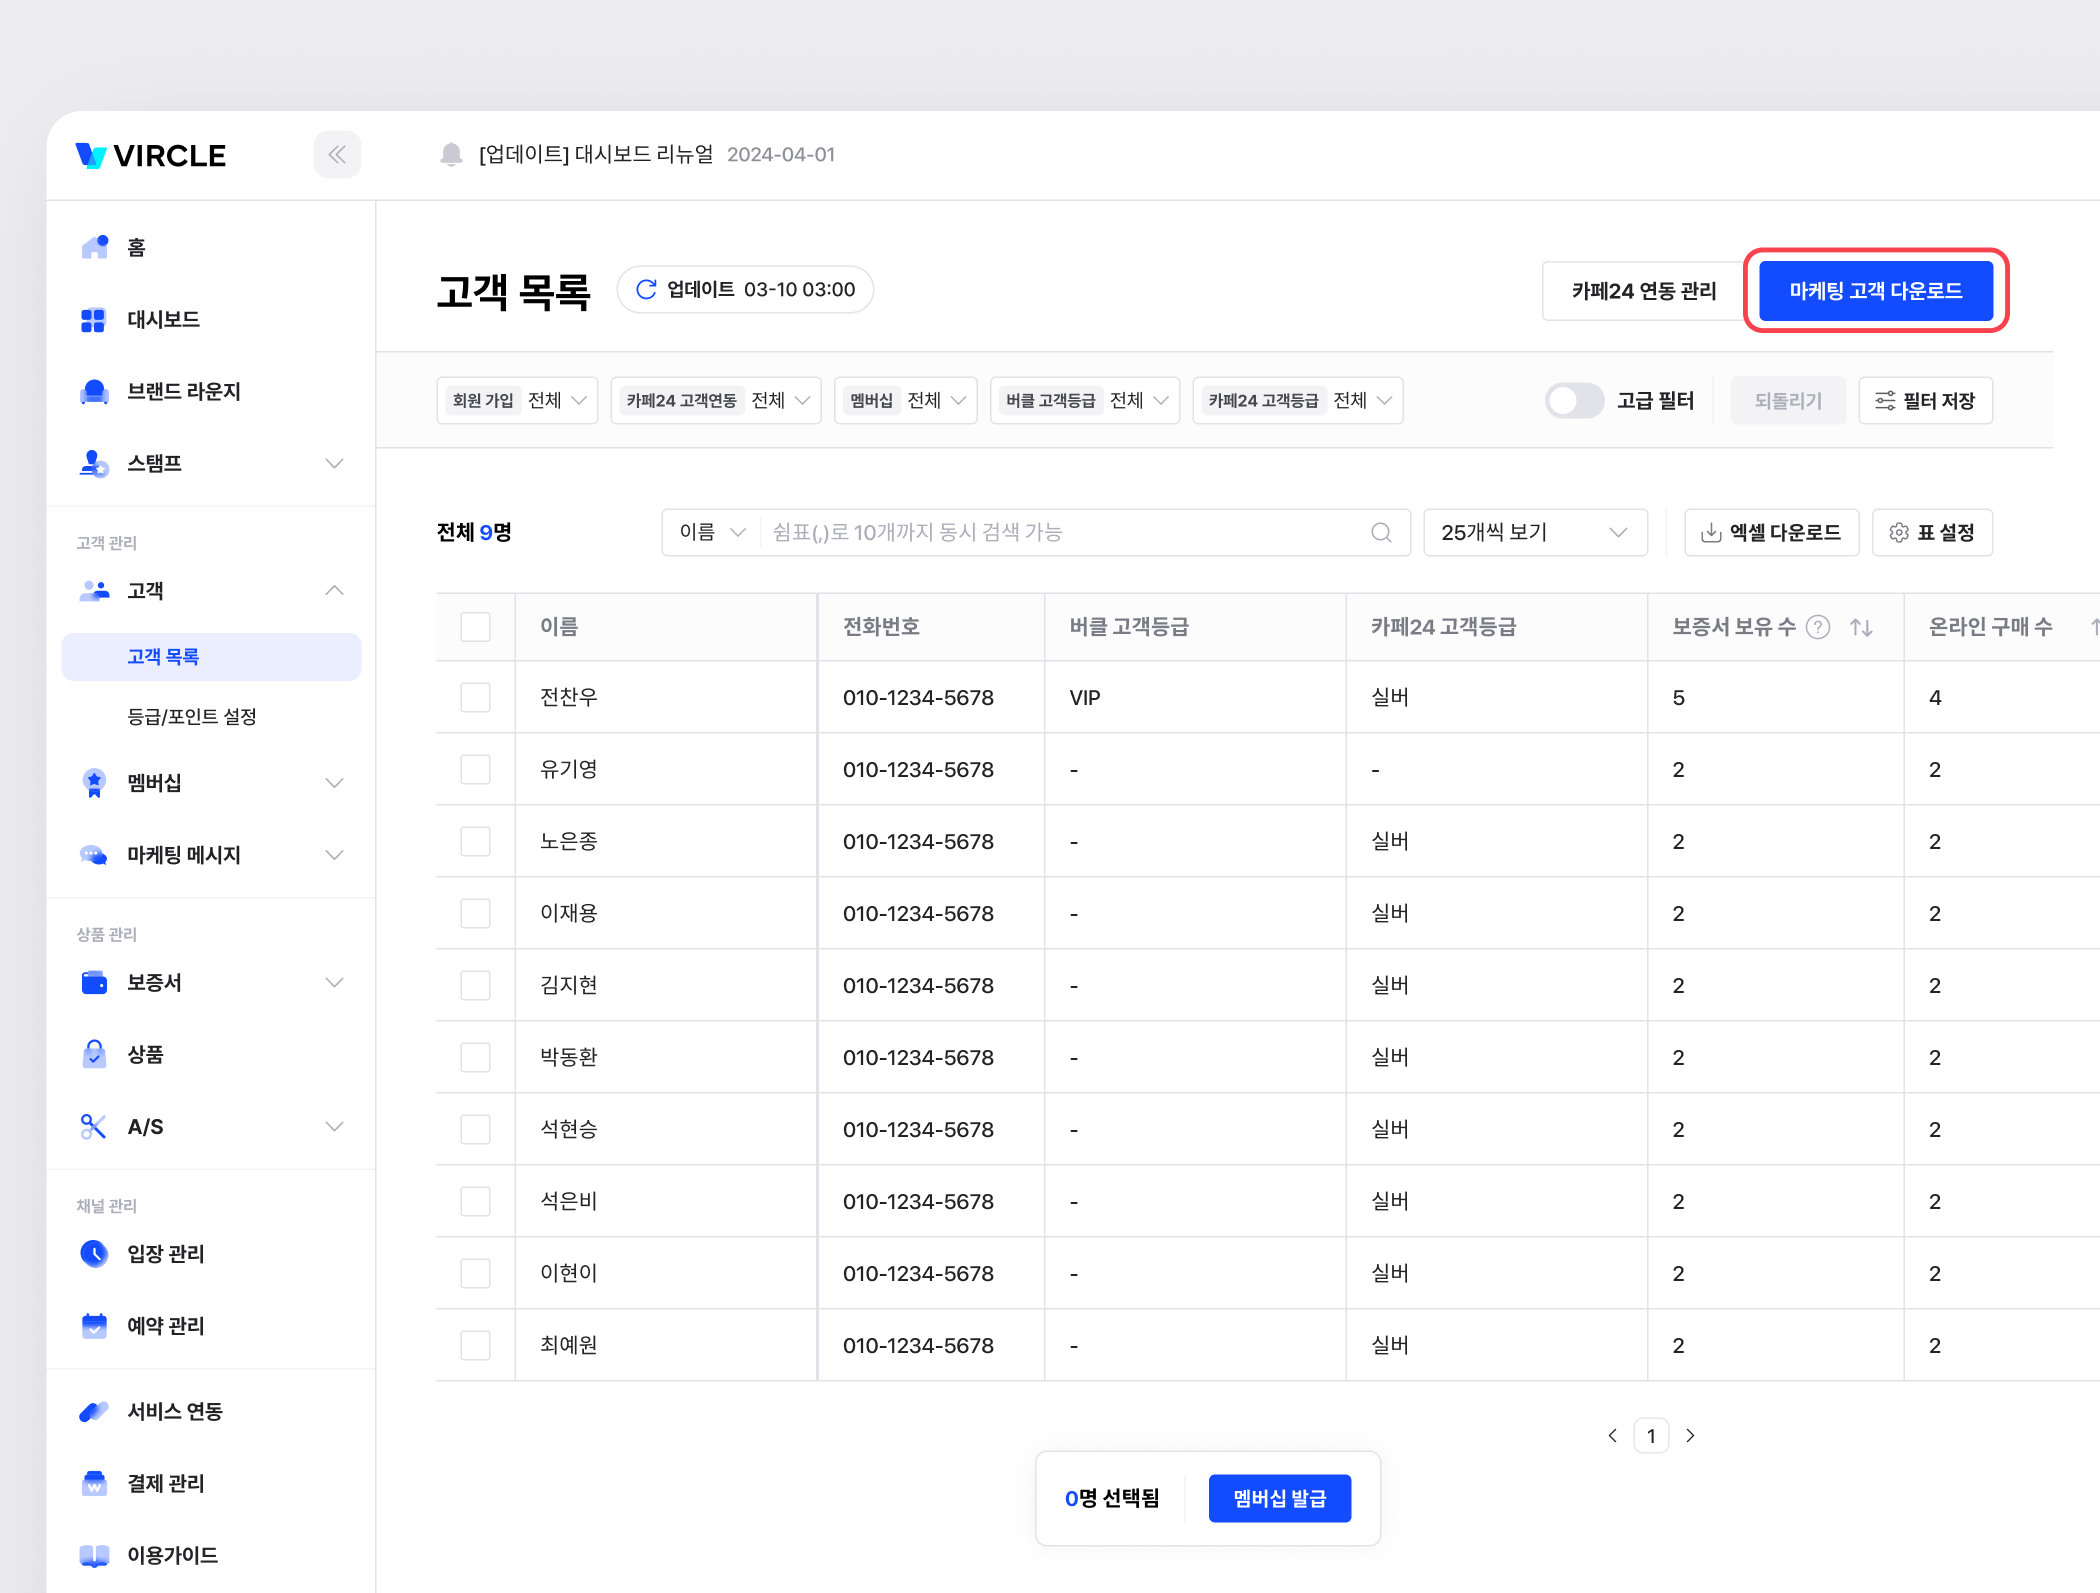Click the 엑셀 다운로드 button
This screenshot has height=1593, width=2100.
point(1771,532)
